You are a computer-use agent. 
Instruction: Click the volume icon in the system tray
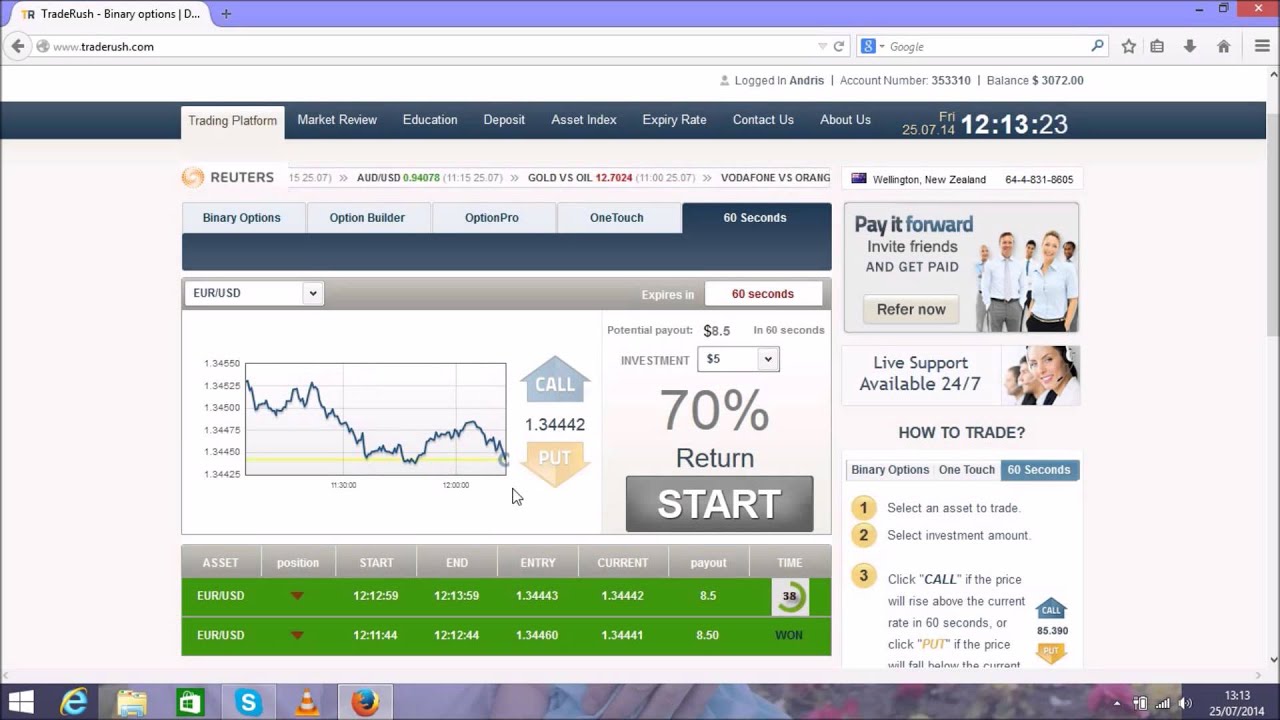pyautogui.click(x=1186, y=703)
